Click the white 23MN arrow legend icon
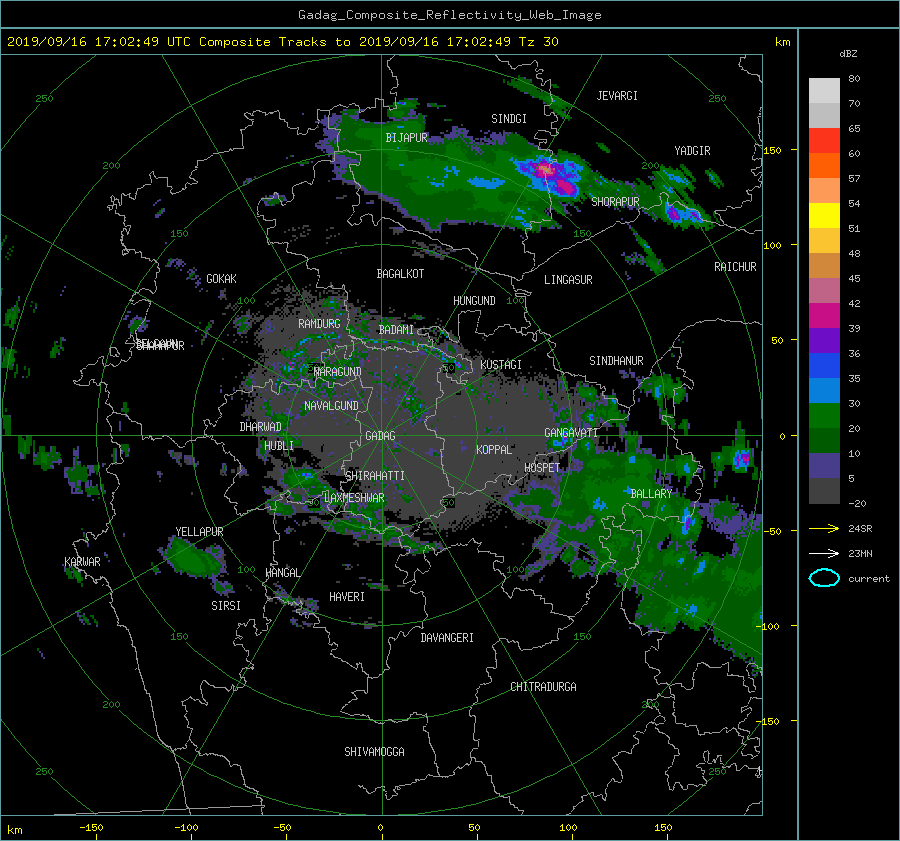The height and width of the screenshot is (841, 900). [824, 554]
